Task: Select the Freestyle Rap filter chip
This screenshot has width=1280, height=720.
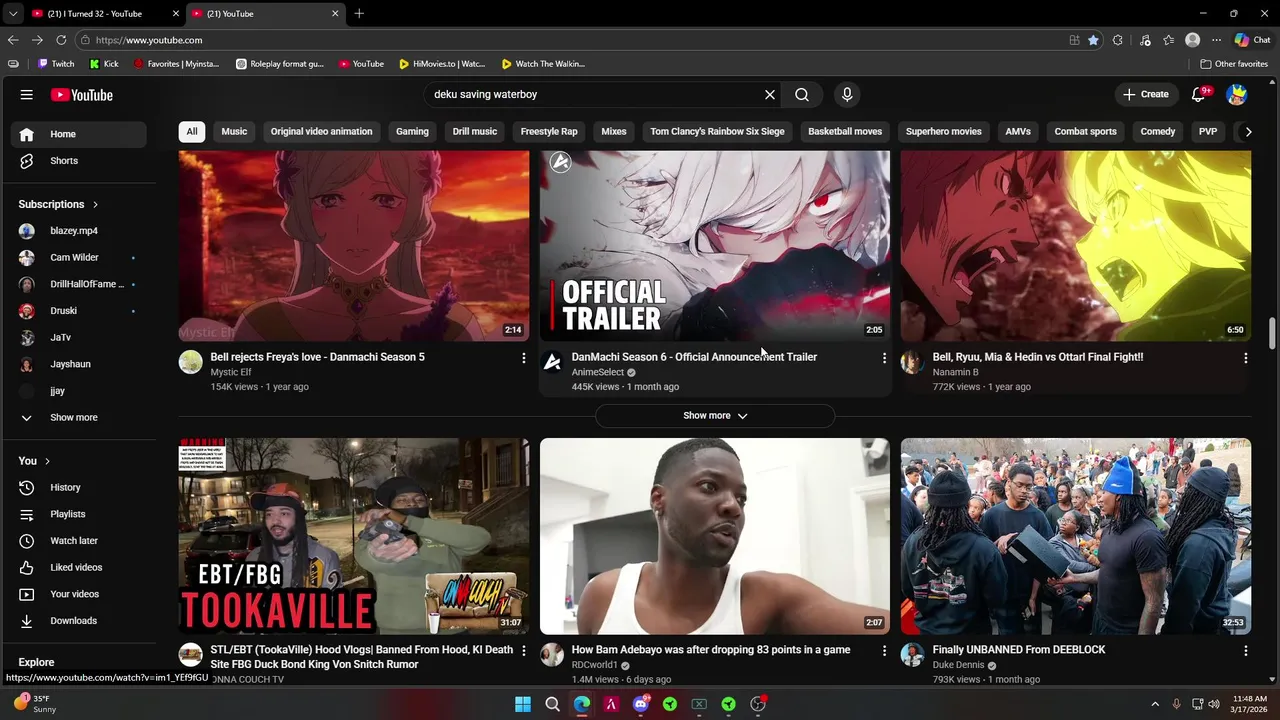Action: [549, 132]
